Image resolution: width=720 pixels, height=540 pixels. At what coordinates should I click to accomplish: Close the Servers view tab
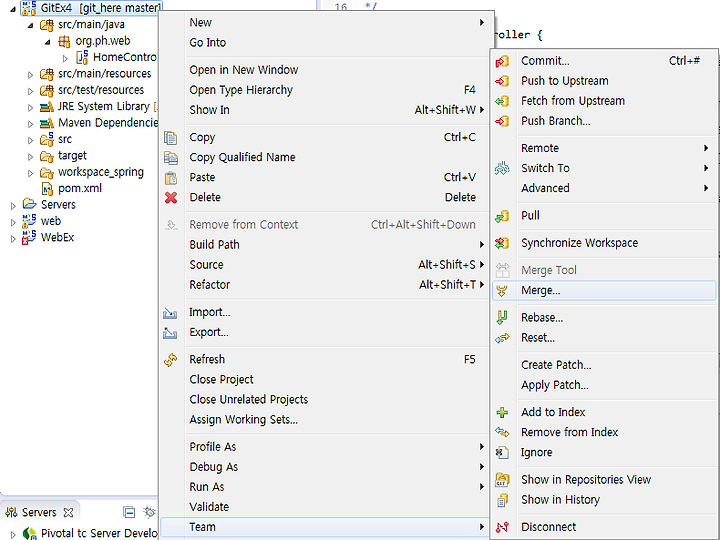[x=68, y=512]
